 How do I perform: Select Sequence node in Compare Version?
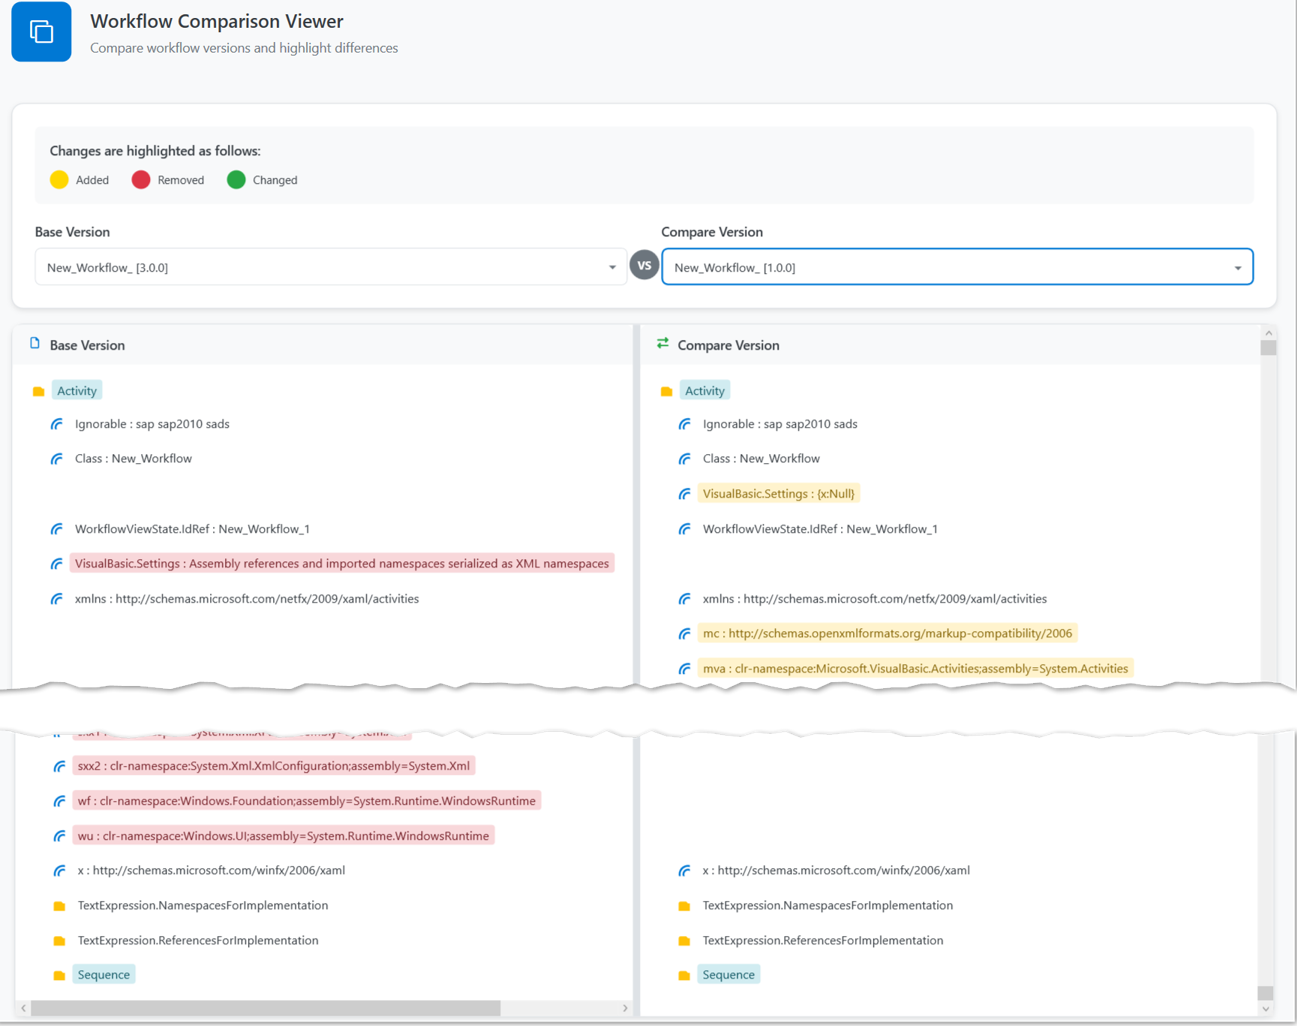(729, 975)
